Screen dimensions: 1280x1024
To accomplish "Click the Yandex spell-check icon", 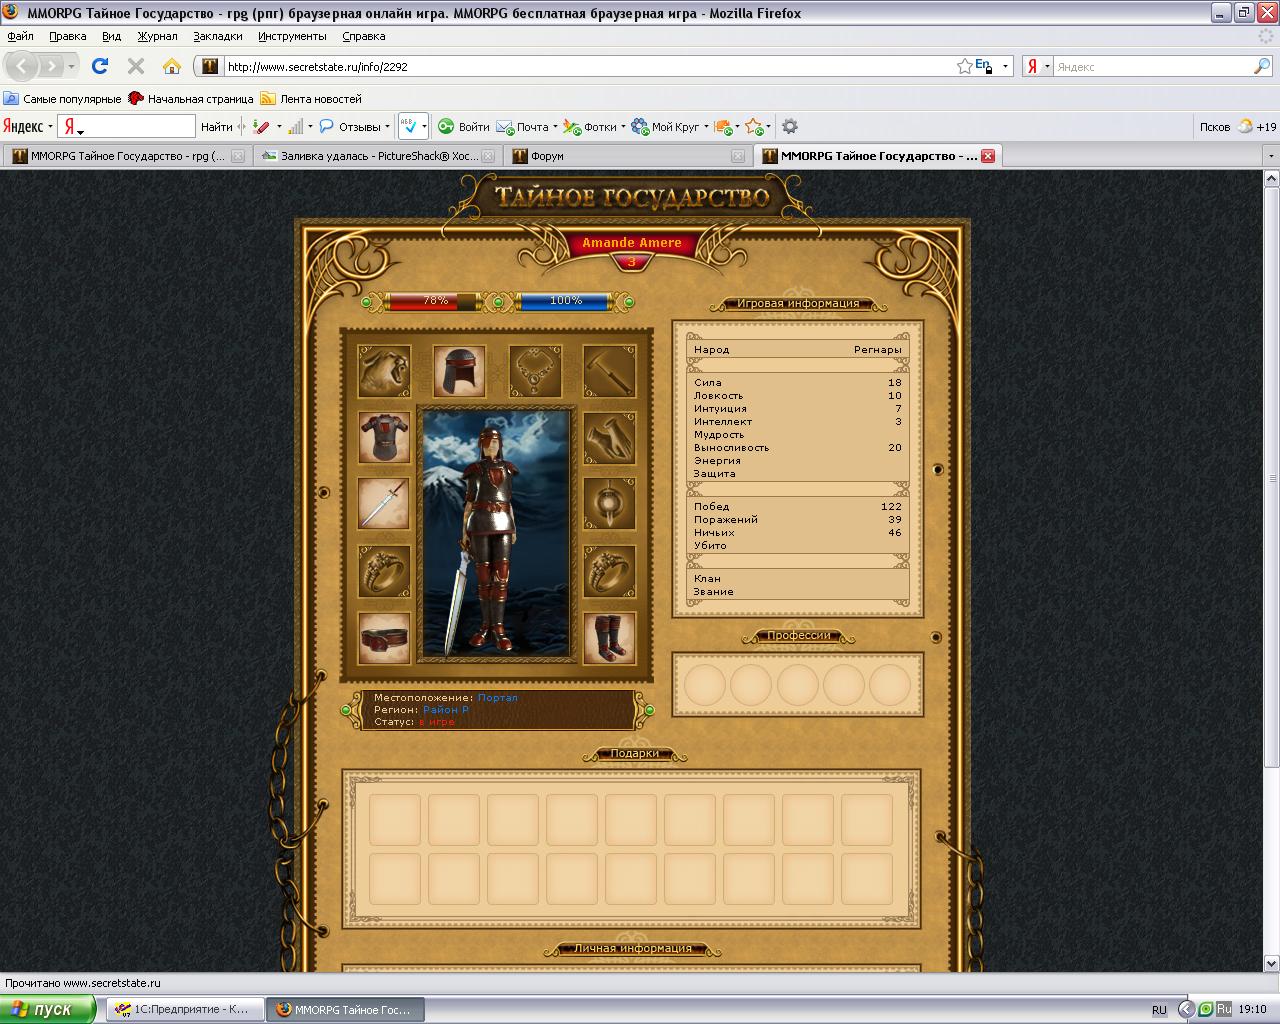I will pyautogui.click(x=408, y=127).
